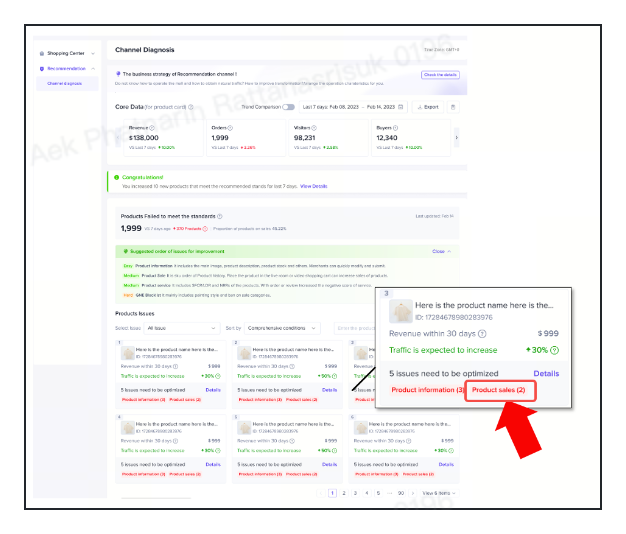Click the Visitors 98,231 metric card
Screen dimensions: 626x534
(329, 138)
